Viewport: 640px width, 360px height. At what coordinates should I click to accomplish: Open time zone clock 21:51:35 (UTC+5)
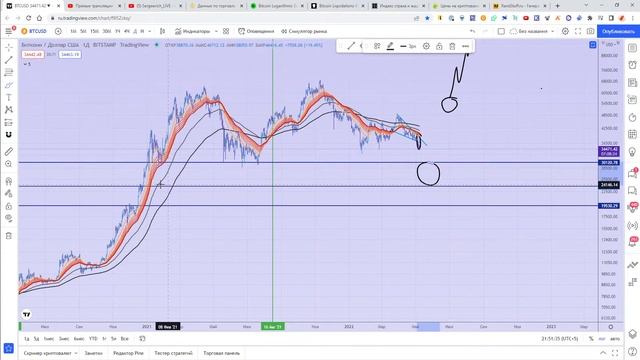(560, 339)
